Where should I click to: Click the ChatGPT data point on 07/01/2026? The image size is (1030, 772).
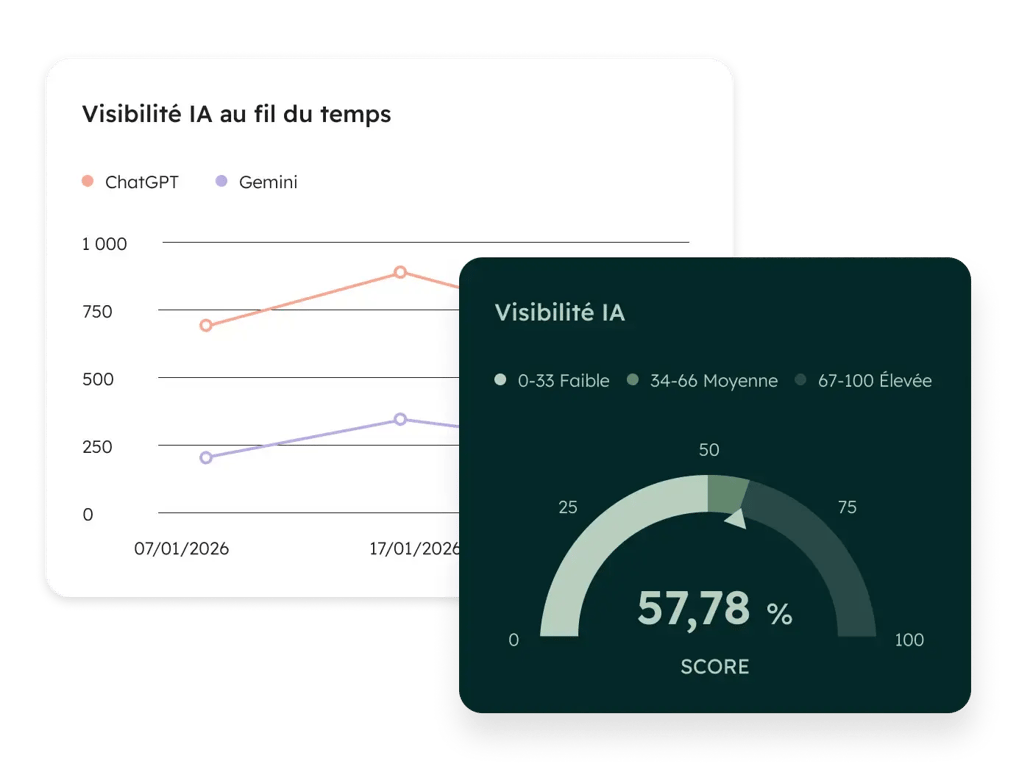pyautogui.click(x=206, y=325)
